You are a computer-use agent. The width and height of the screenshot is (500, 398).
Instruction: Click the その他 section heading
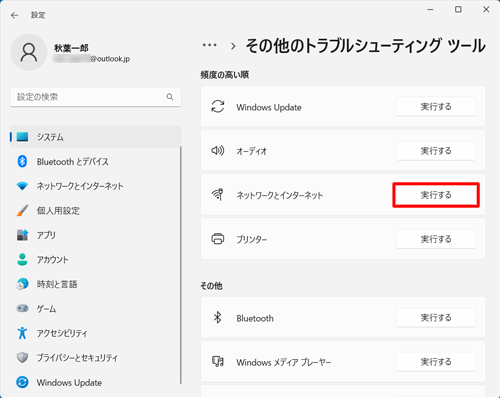pos(211,286)
